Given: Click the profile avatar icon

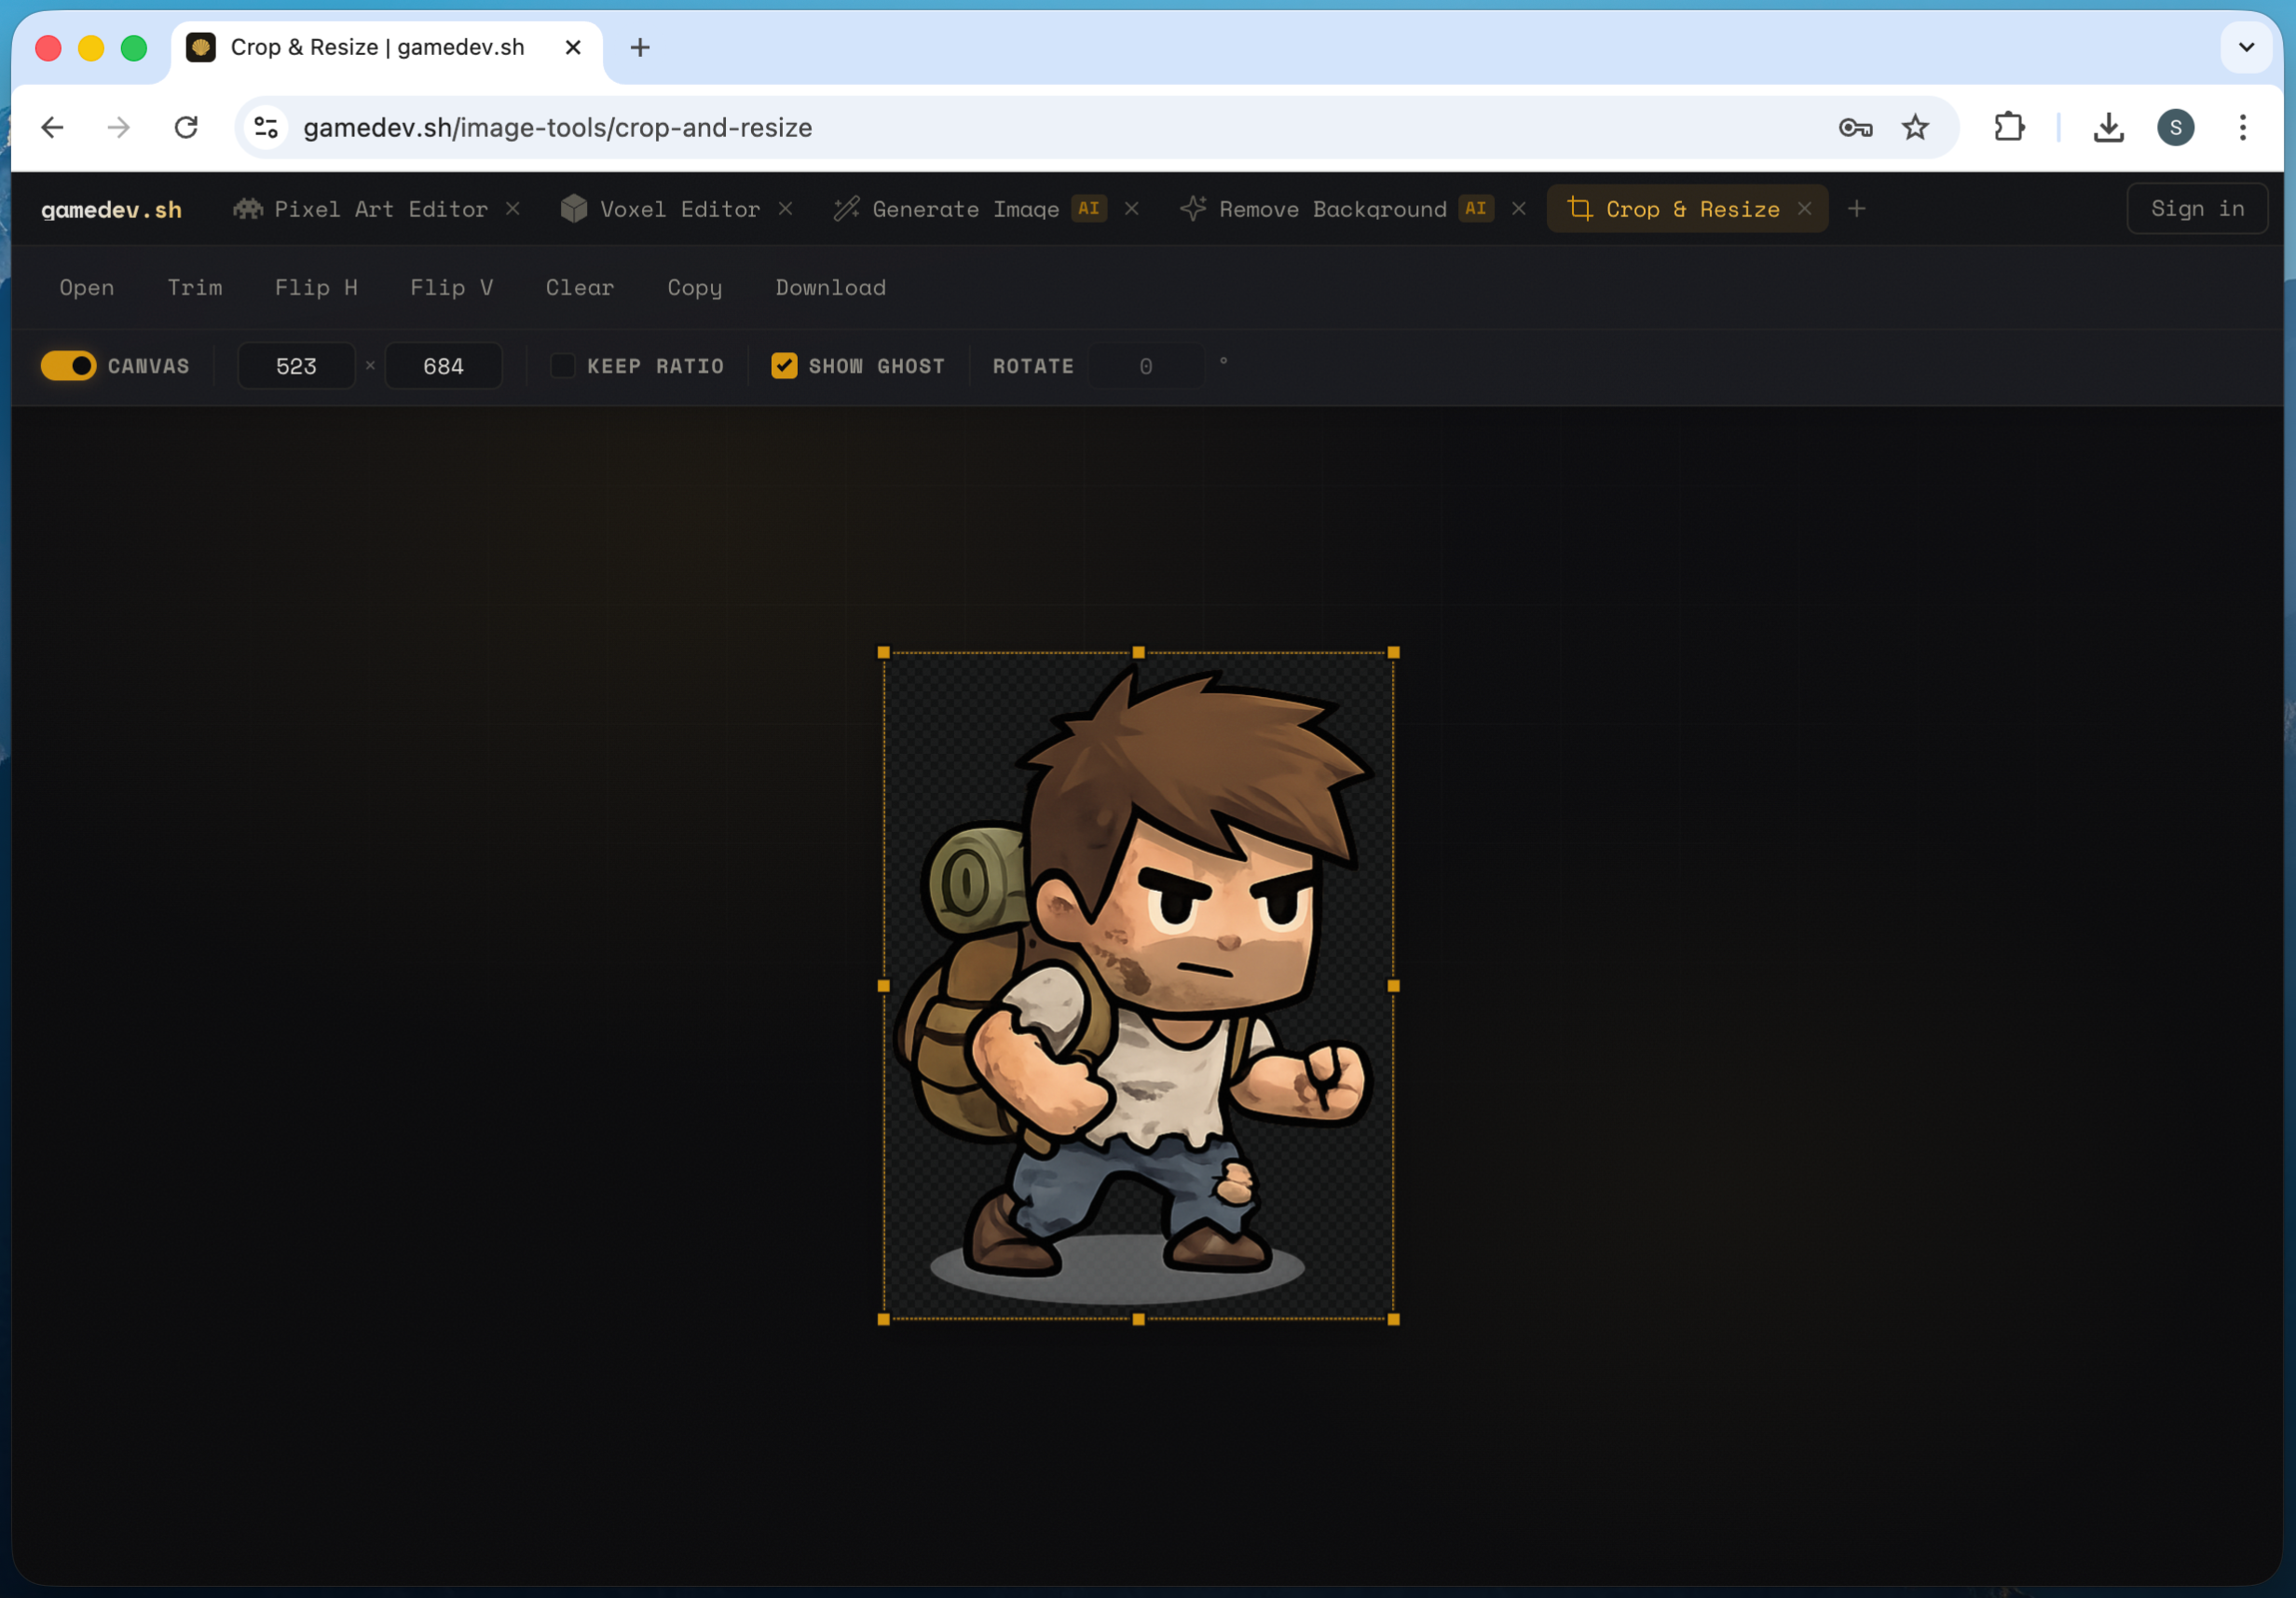Looking at the screenshot, I should 2176,127.
